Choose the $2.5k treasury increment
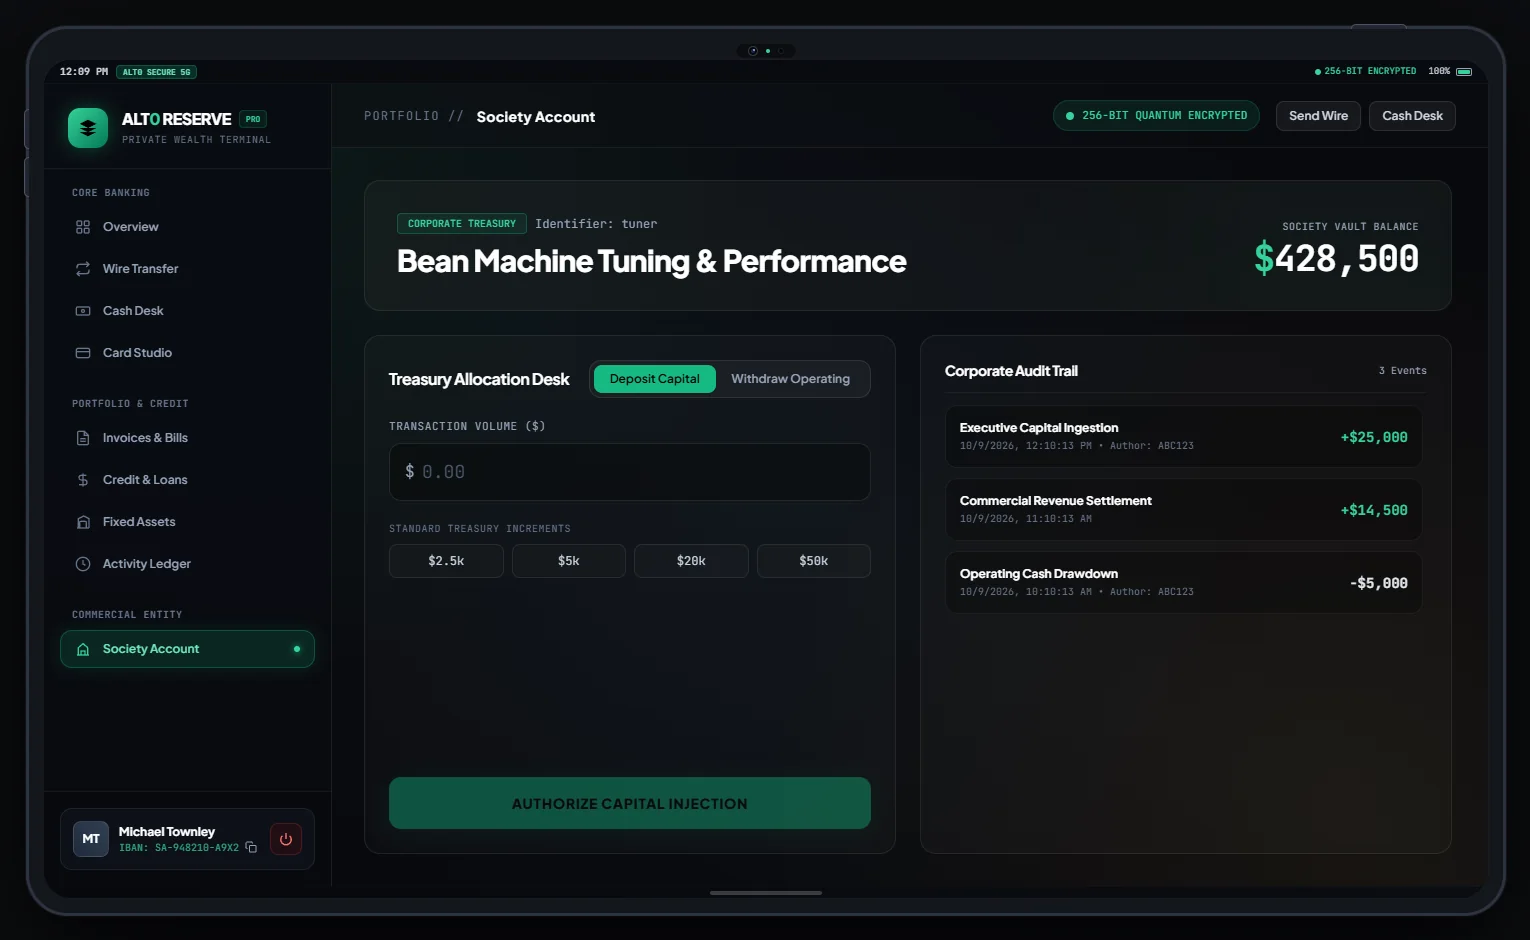 pyautogui.click(x=446, y=561)
